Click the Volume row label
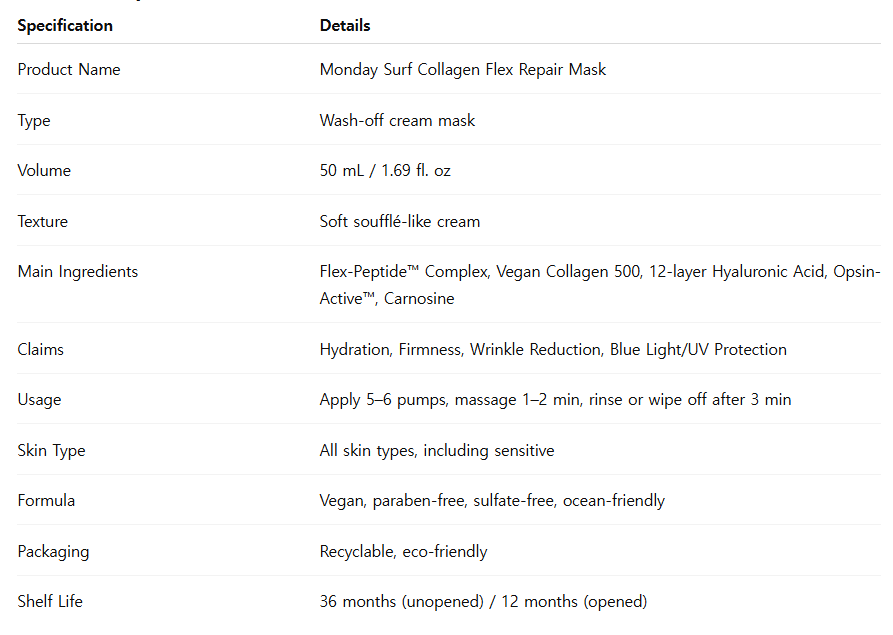 (44, 170)
